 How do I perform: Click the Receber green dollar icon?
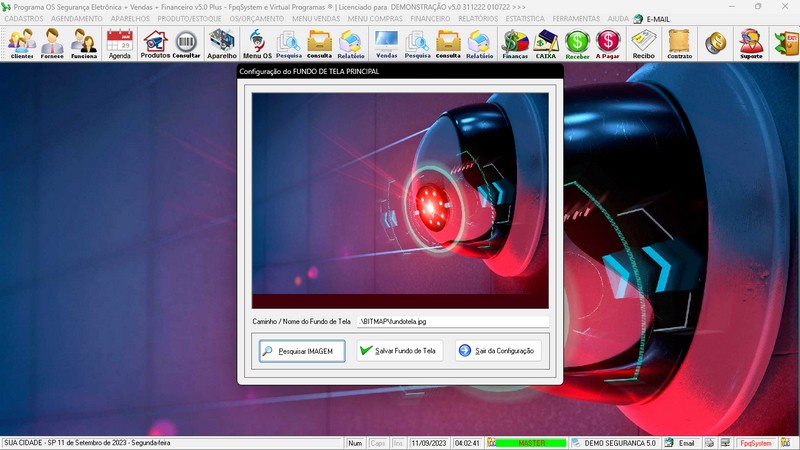pos(577,44)
